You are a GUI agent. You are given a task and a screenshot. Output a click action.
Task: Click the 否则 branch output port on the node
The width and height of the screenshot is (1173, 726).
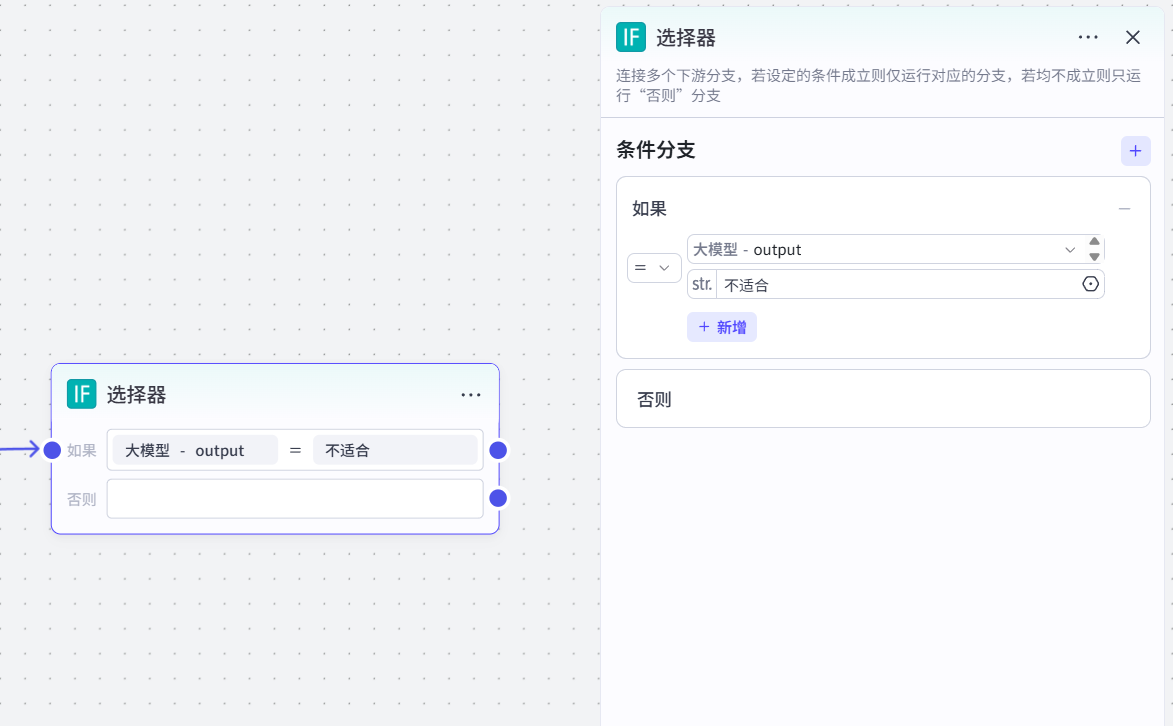coord(498,498)
